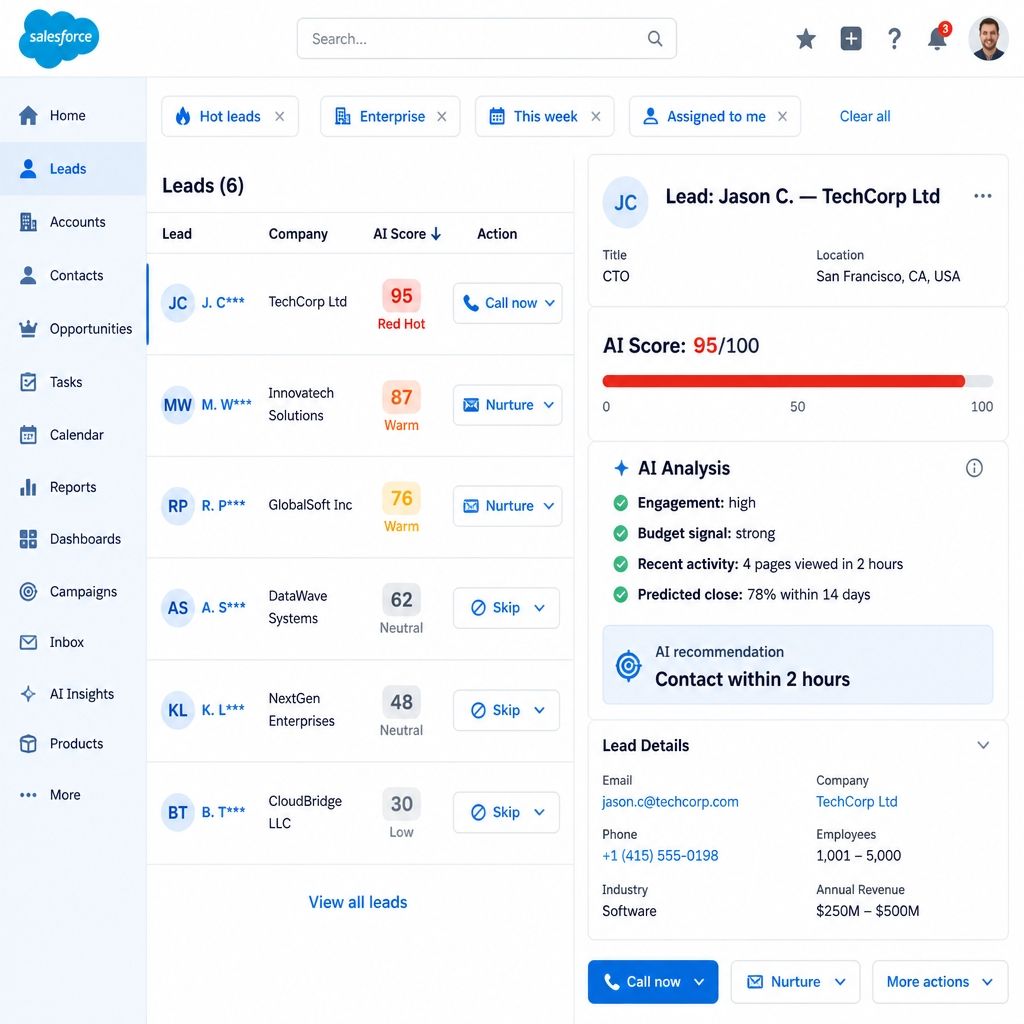Click the Hot leads flame icon
This screenshot has width=1024, height=1024.
[x=183, y=116]
